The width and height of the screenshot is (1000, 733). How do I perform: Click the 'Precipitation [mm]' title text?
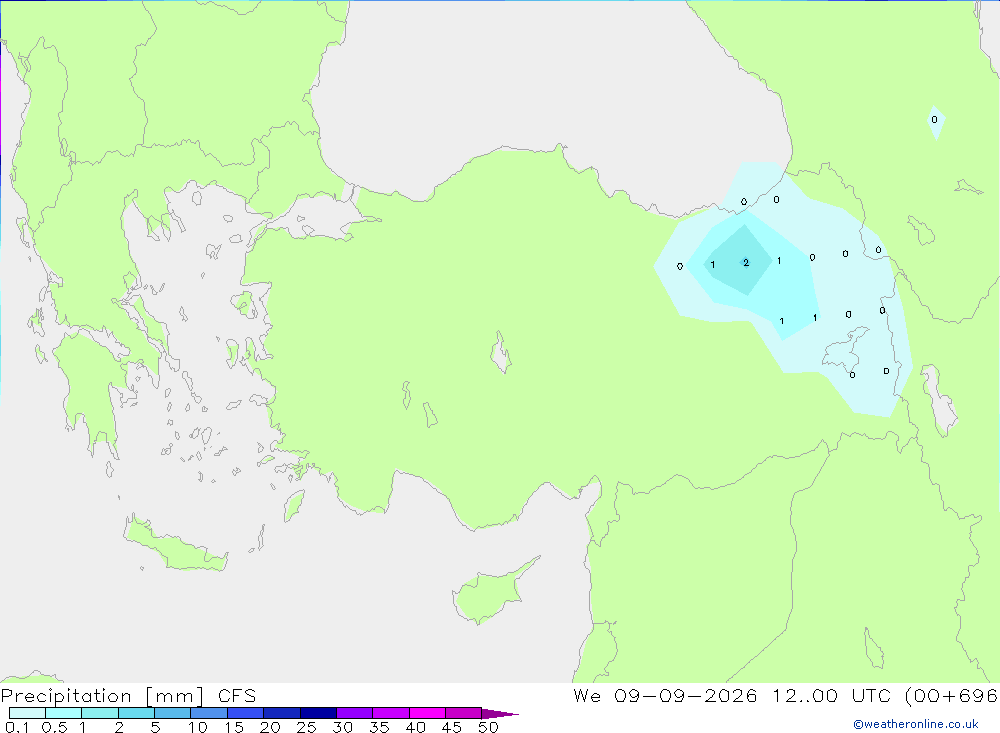click(102, 696)
